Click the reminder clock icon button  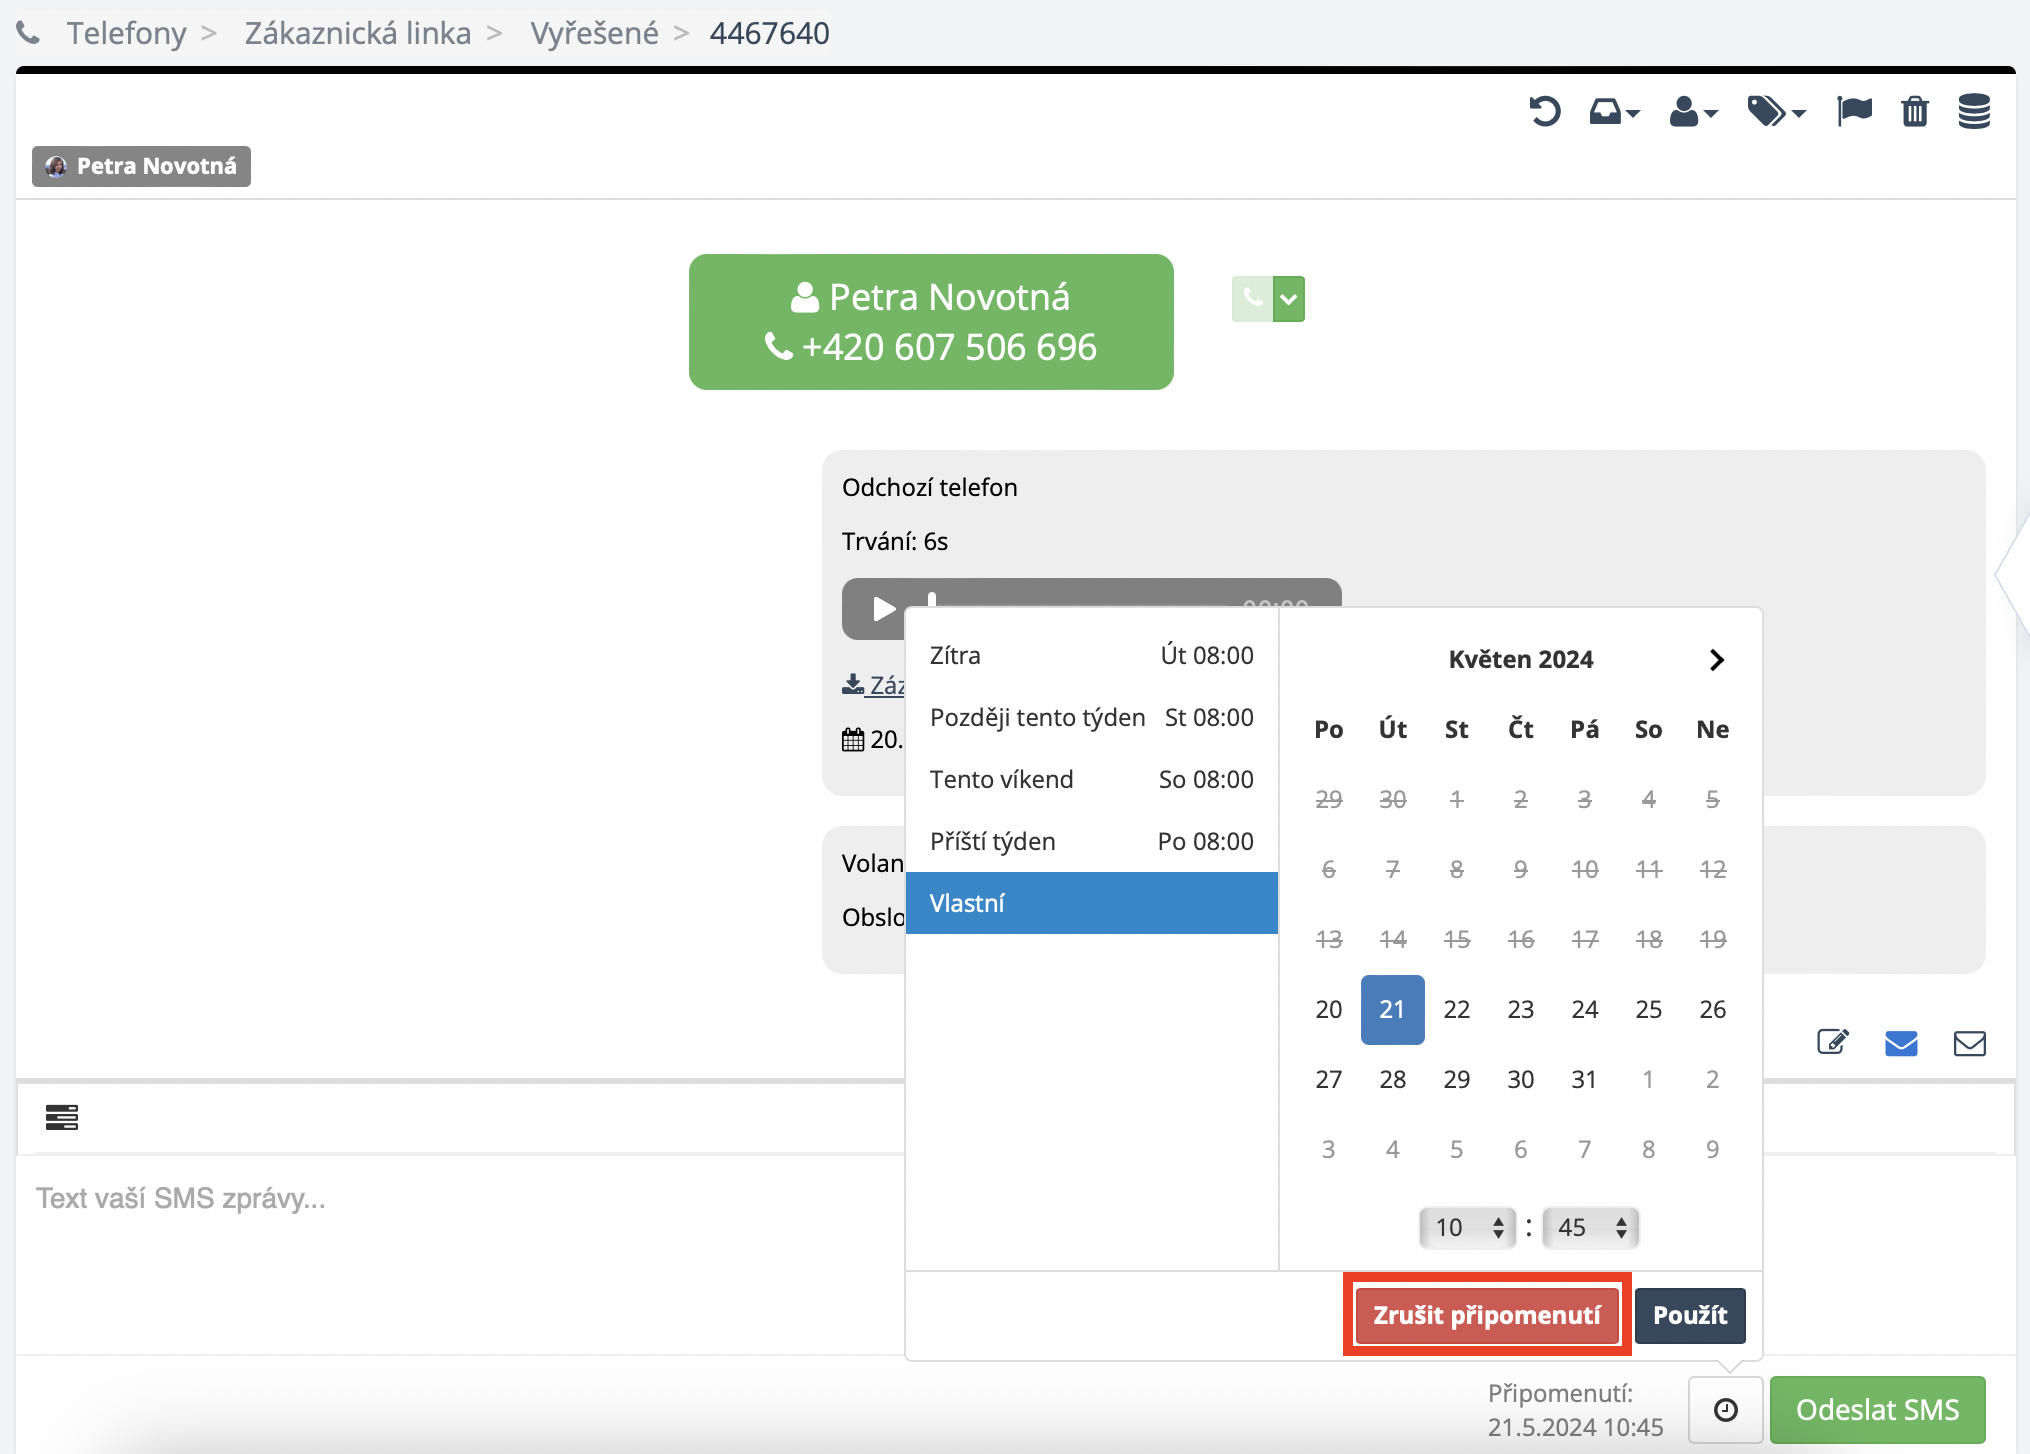point(1725,1409)
